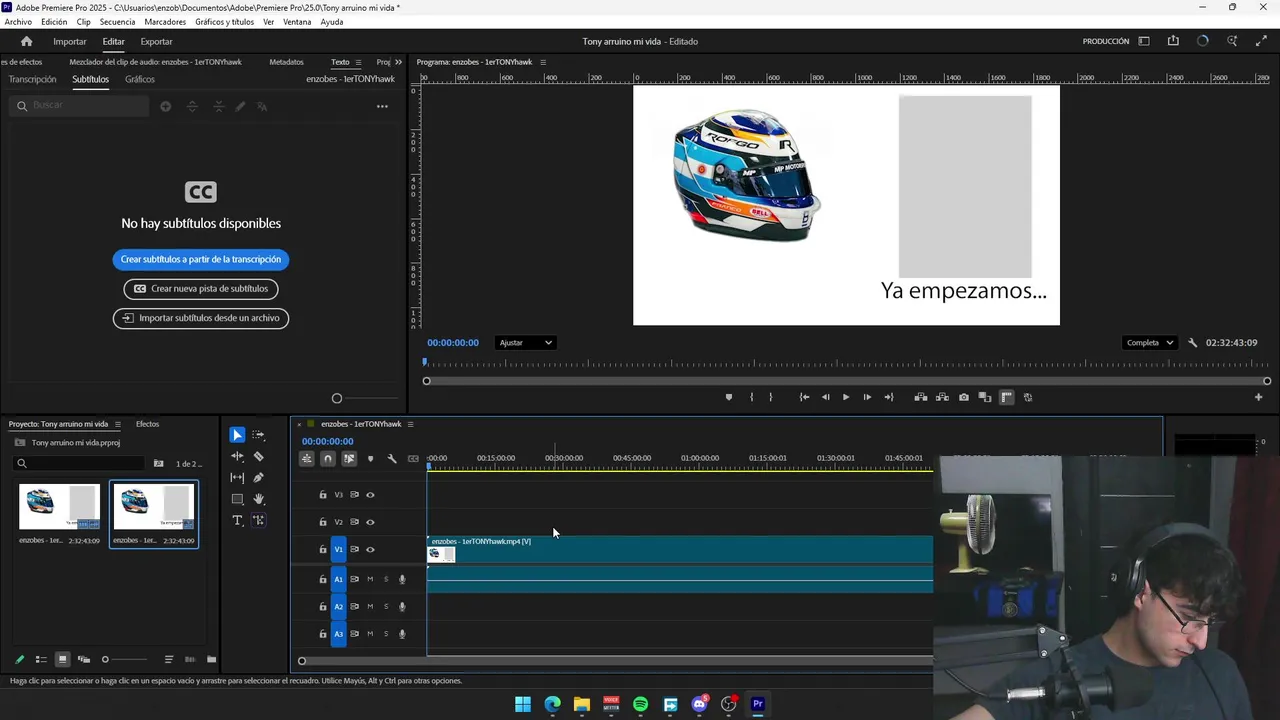Image resolution: width=1280 pixels, height=720 pixels.
Task: Toggle visibility eye for track V3
Action: pyautogui.click(x=370, y=495)
